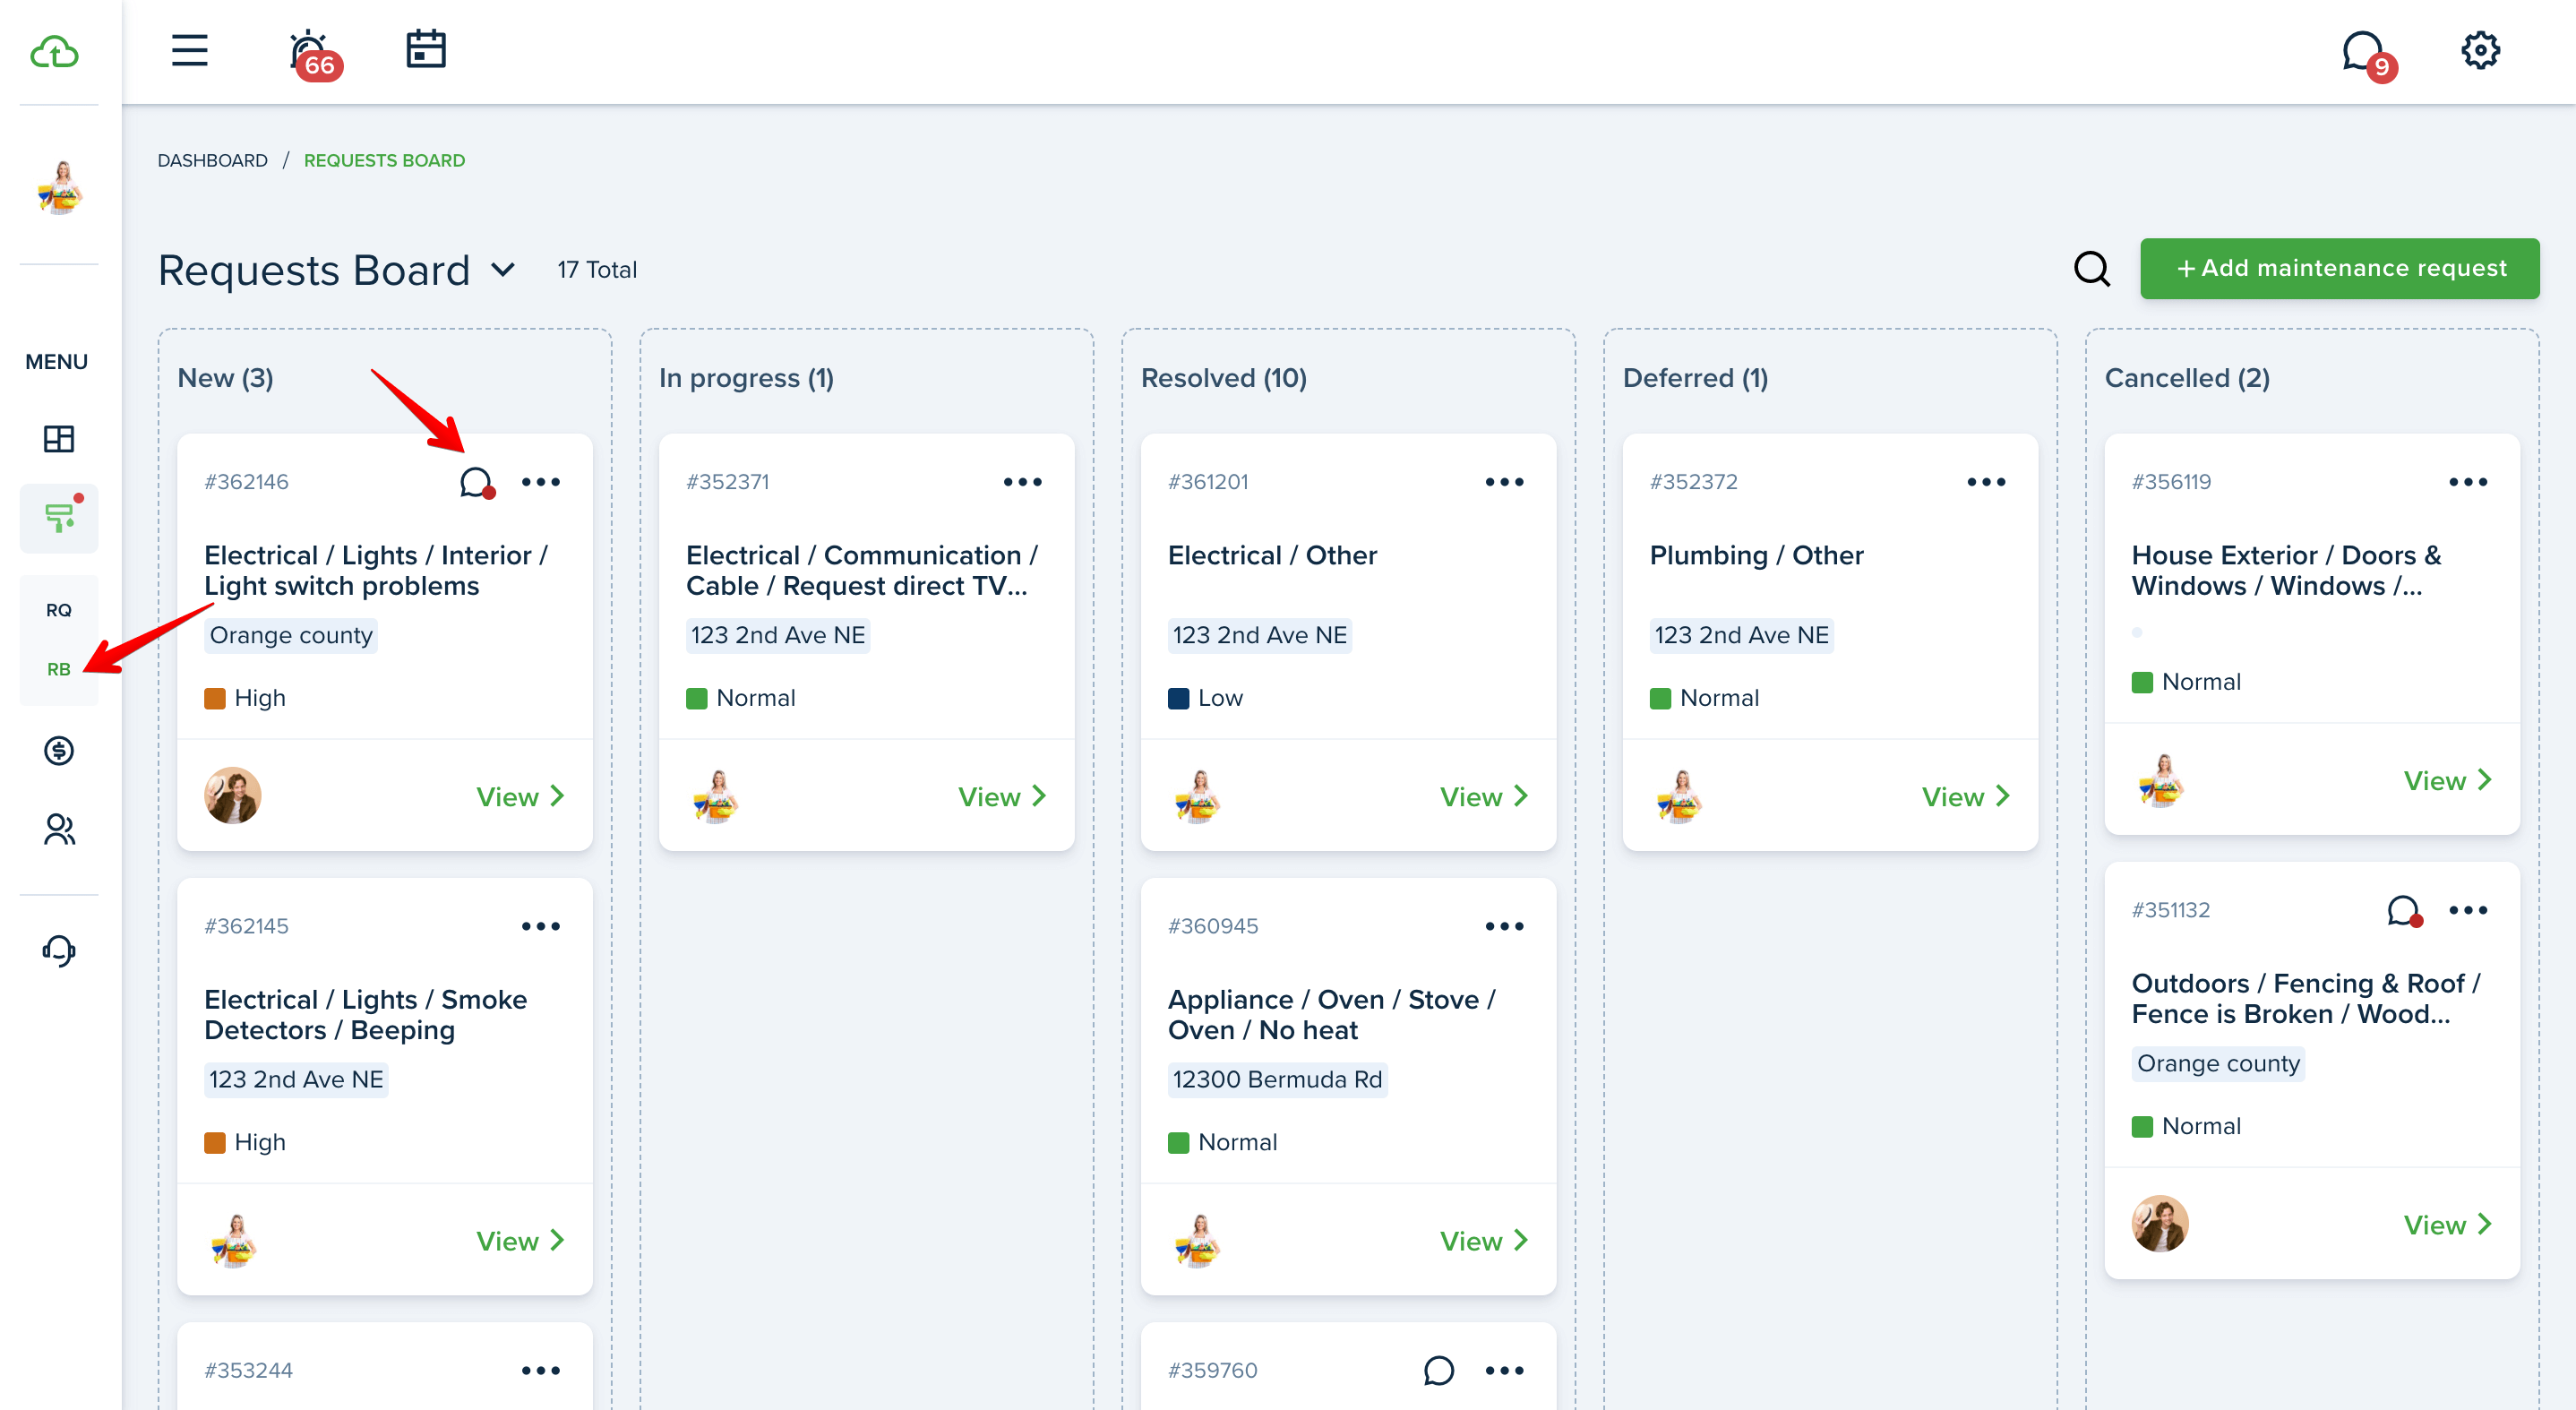
Task: Expand the Requests Board title dropdown
Action: [x=503, y=270]
